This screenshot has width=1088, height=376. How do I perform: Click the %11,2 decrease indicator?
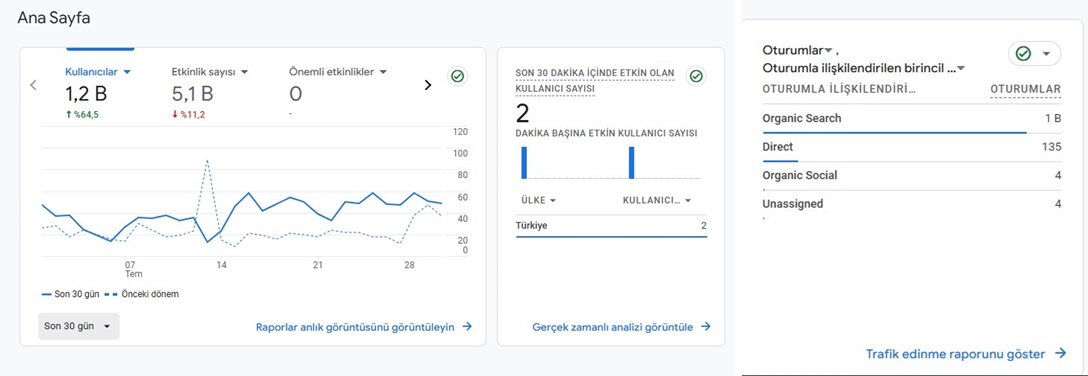[x=189, y=114]
